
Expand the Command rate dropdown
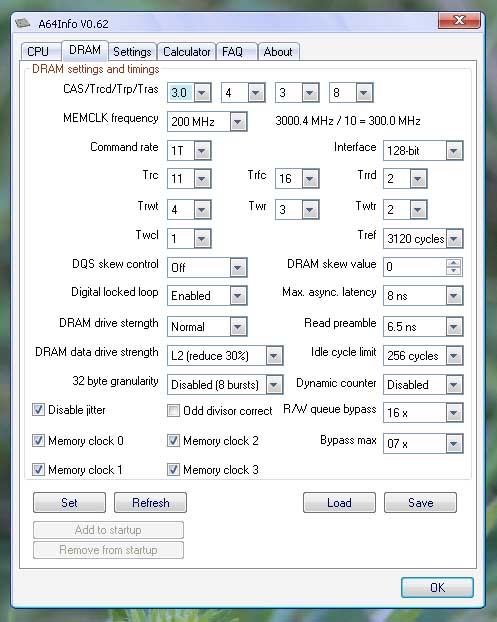coord(202,150)
